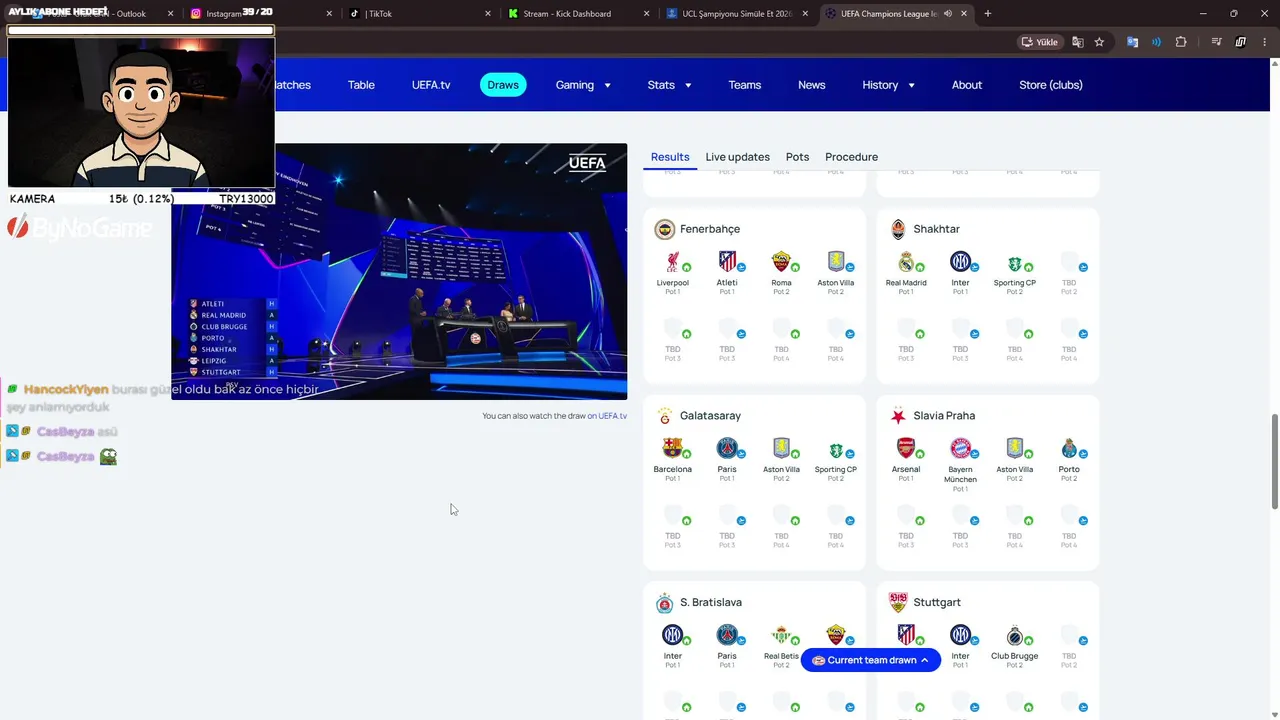Select the Atleti crest in Fenerbahçe's card
Image resolution: width=1280 pixels, height=720 pixels.
(727, 263)
